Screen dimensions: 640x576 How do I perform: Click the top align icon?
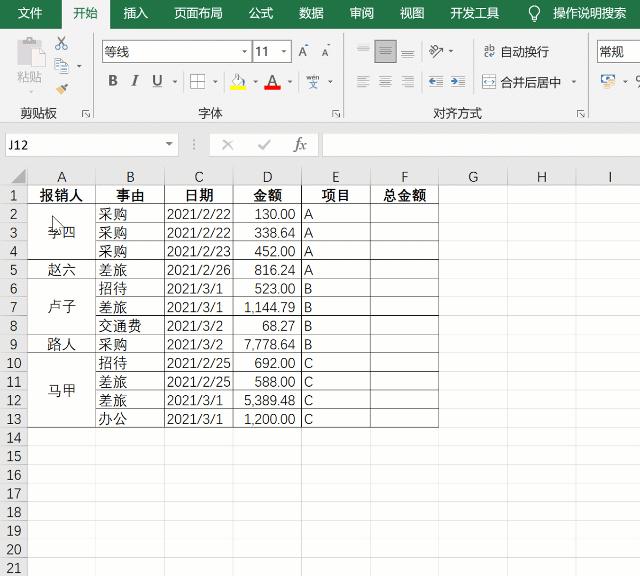(x=363, y=51)
